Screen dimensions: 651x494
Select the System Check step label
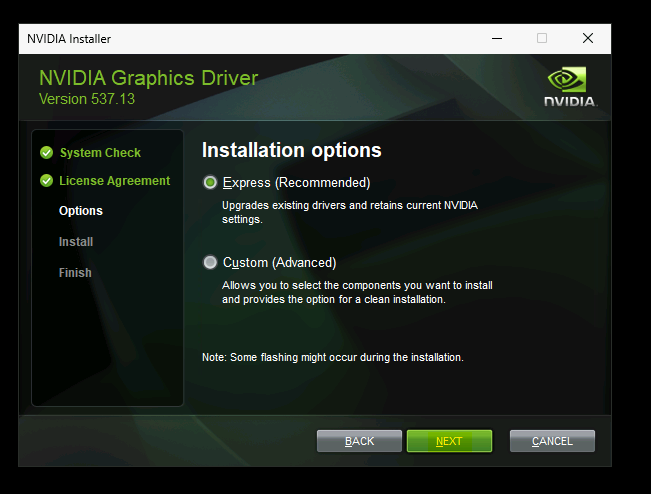(100, 152)
